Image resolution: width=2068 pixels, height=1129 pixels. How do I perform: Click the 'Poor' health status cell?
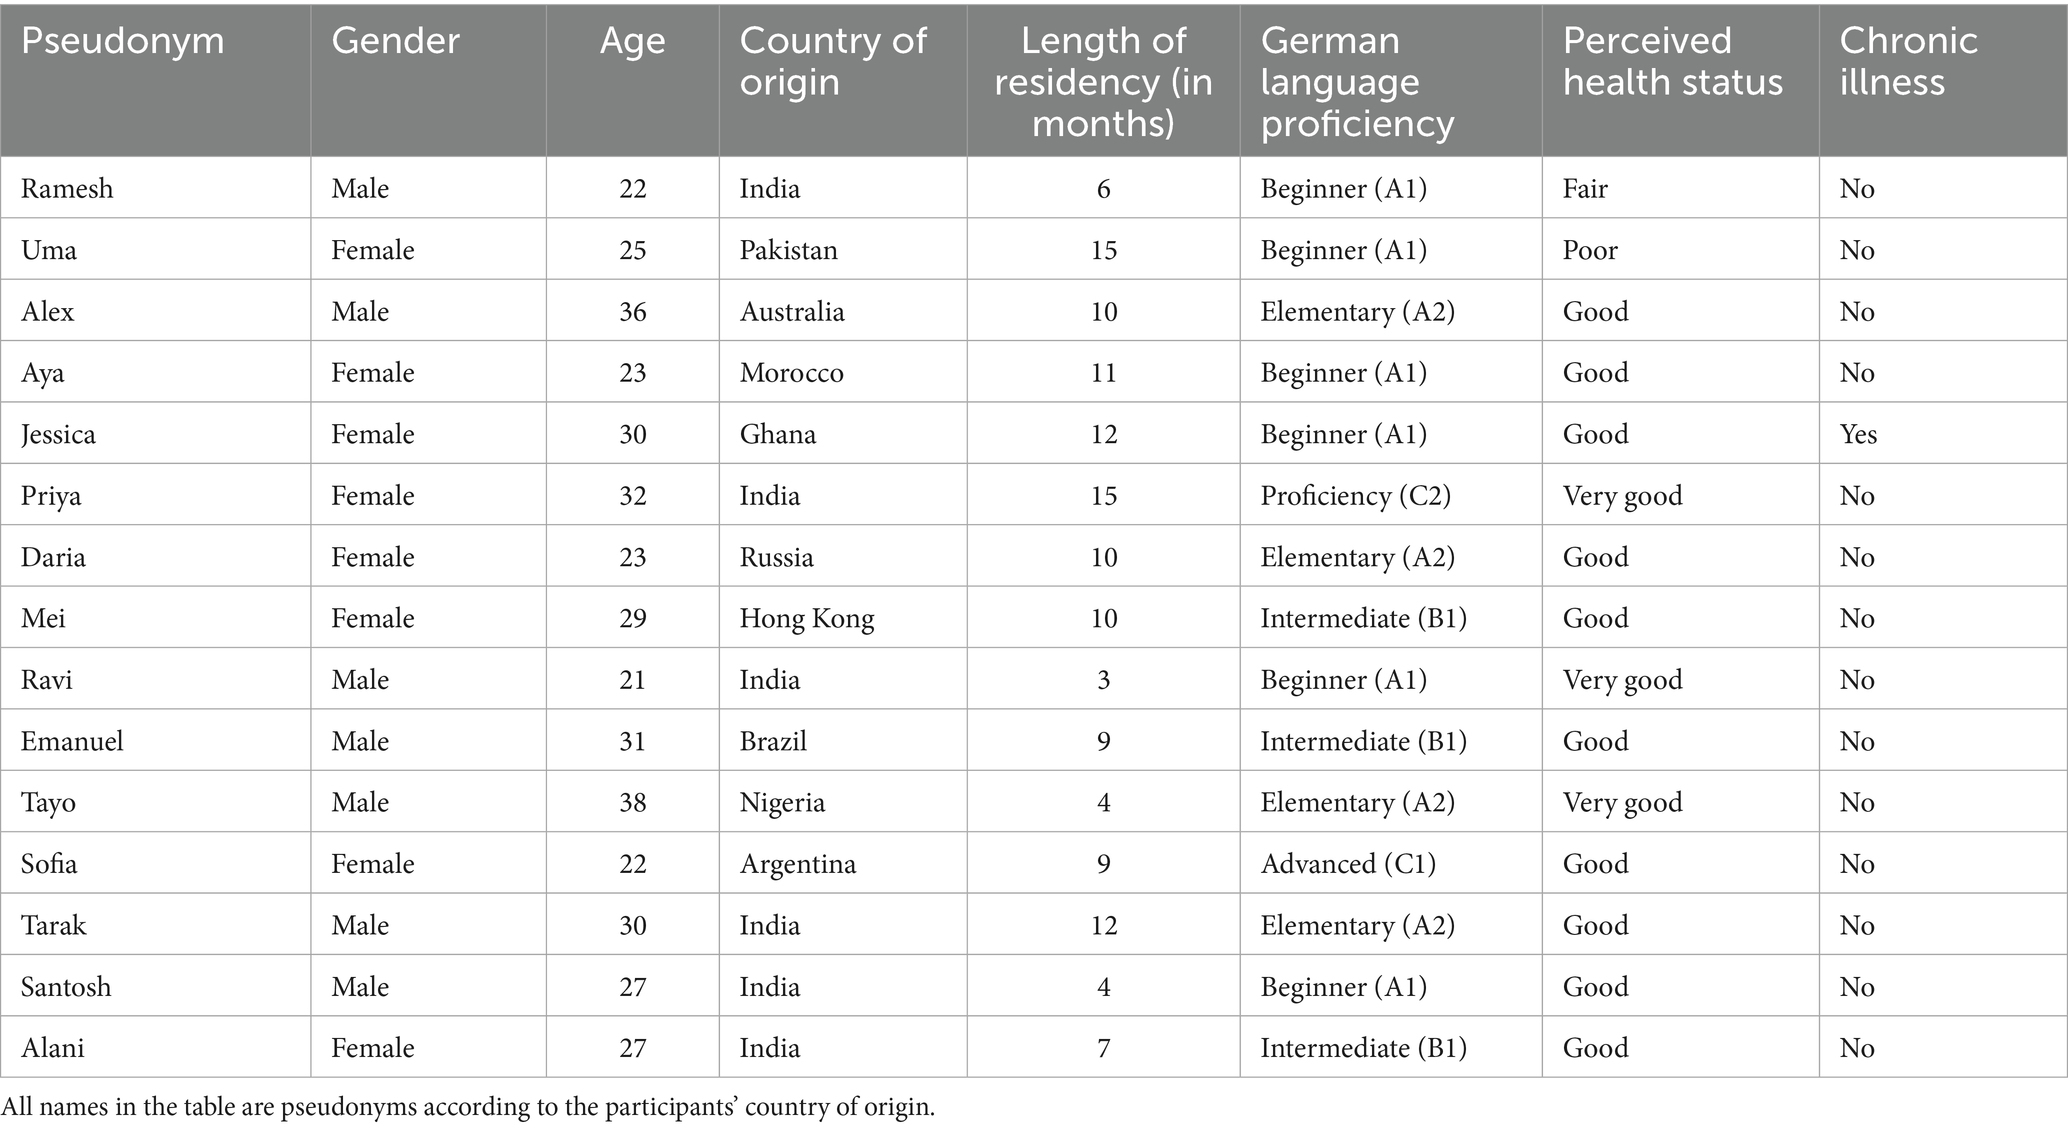1590,250
